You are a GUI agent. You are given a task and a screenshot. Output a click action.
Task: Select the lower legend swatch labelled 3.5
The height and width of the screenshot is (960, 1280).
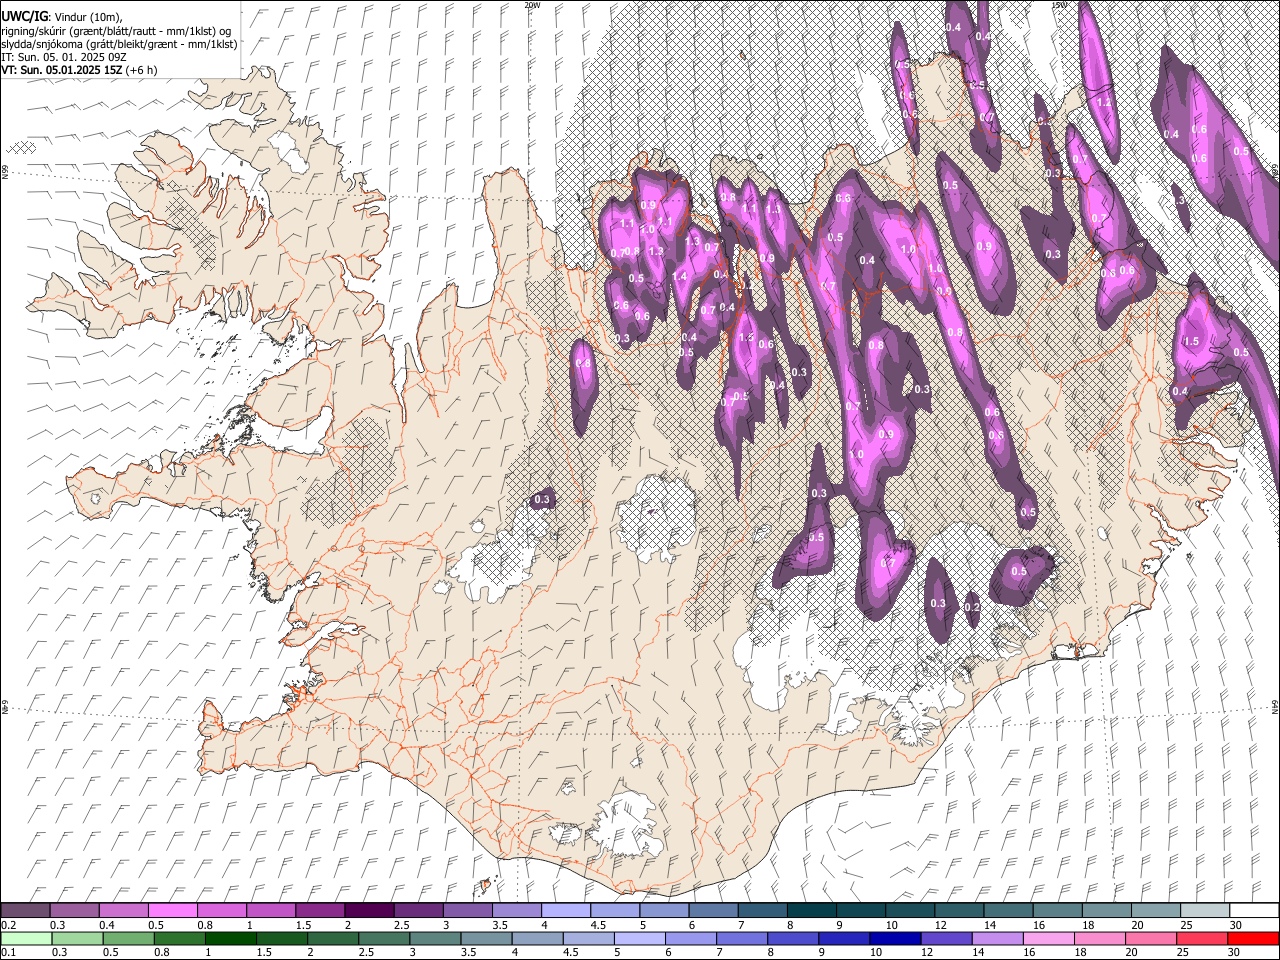486,938
